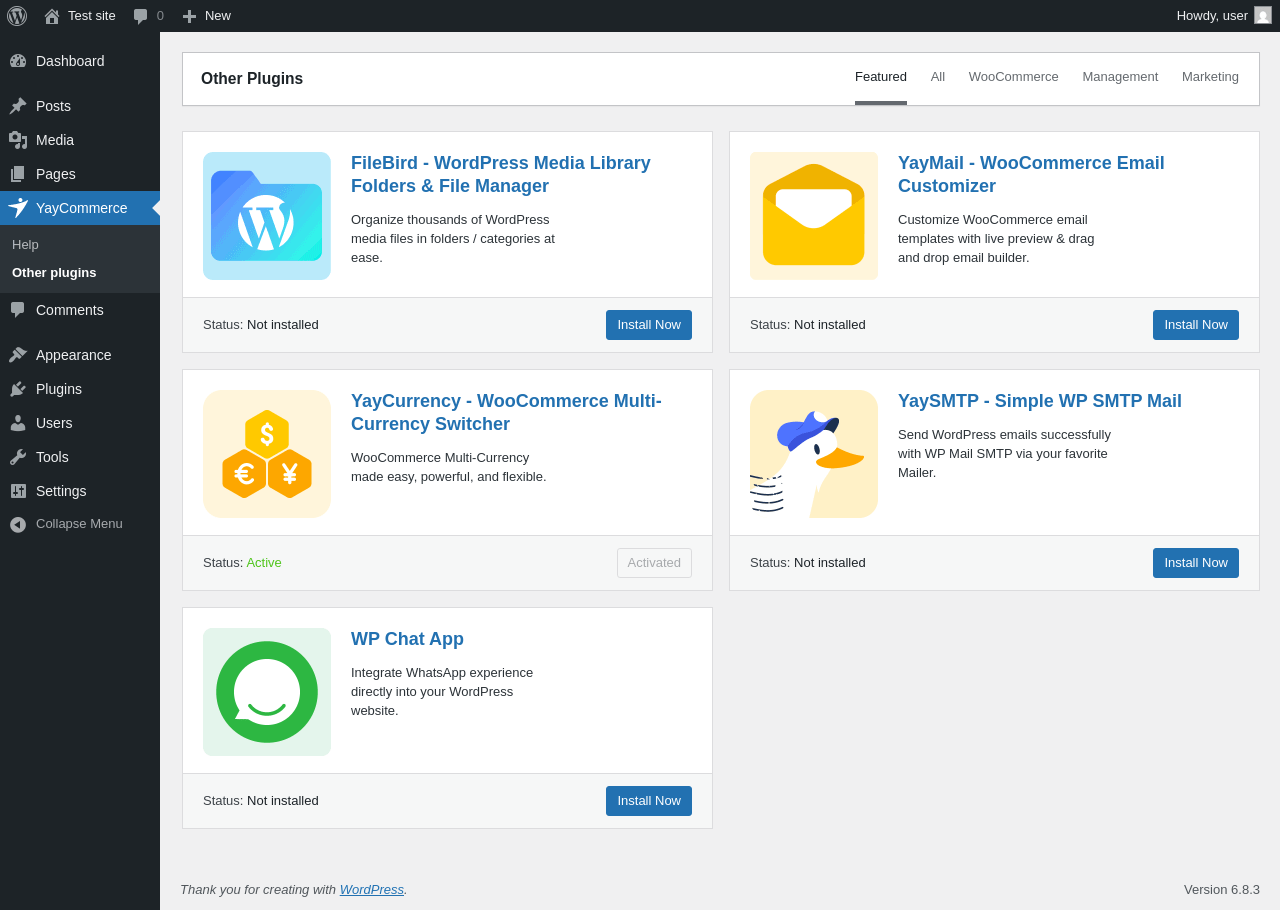The width and height of the screenshot is (1280, 910).
Task: Open the comments bubble in admin bar
Action: (x=148, y=16)
